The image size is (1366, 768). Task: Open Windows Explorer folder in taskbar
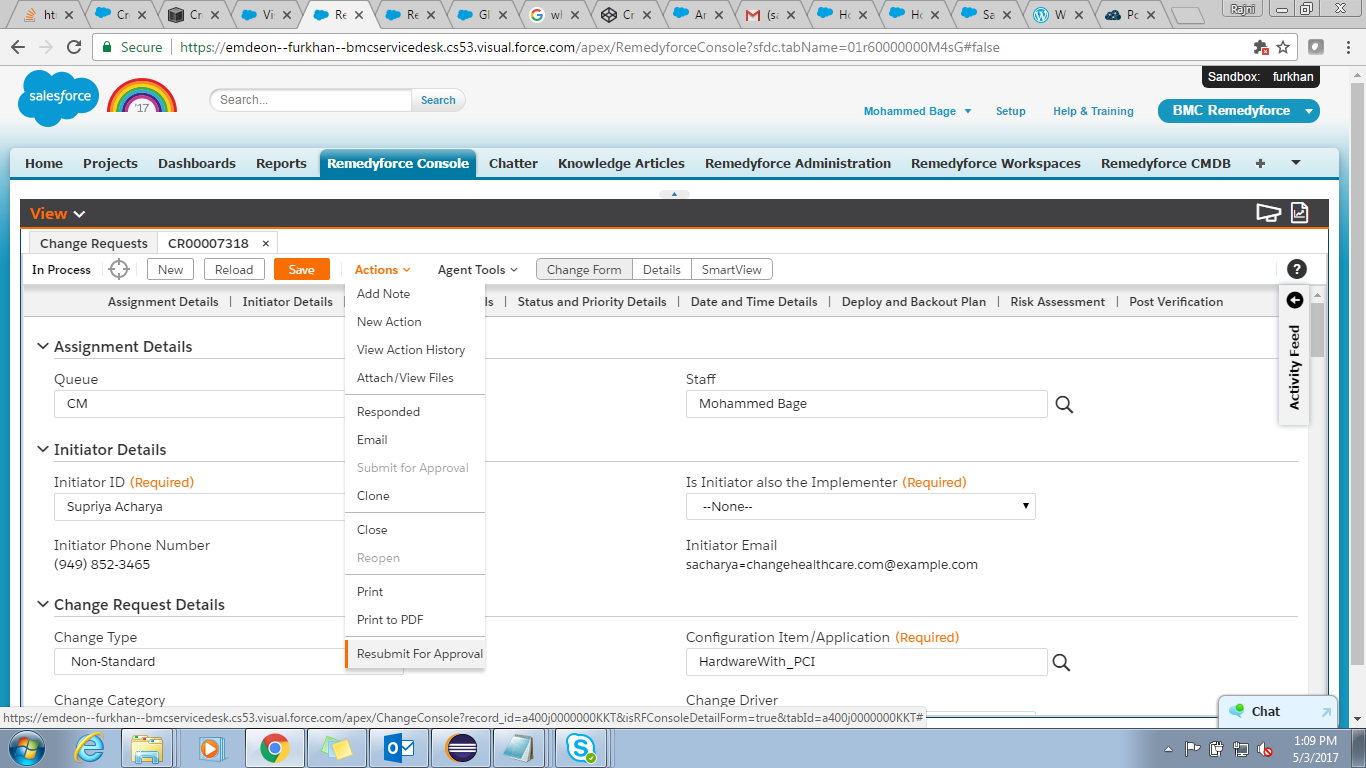(x=147, y=747)
